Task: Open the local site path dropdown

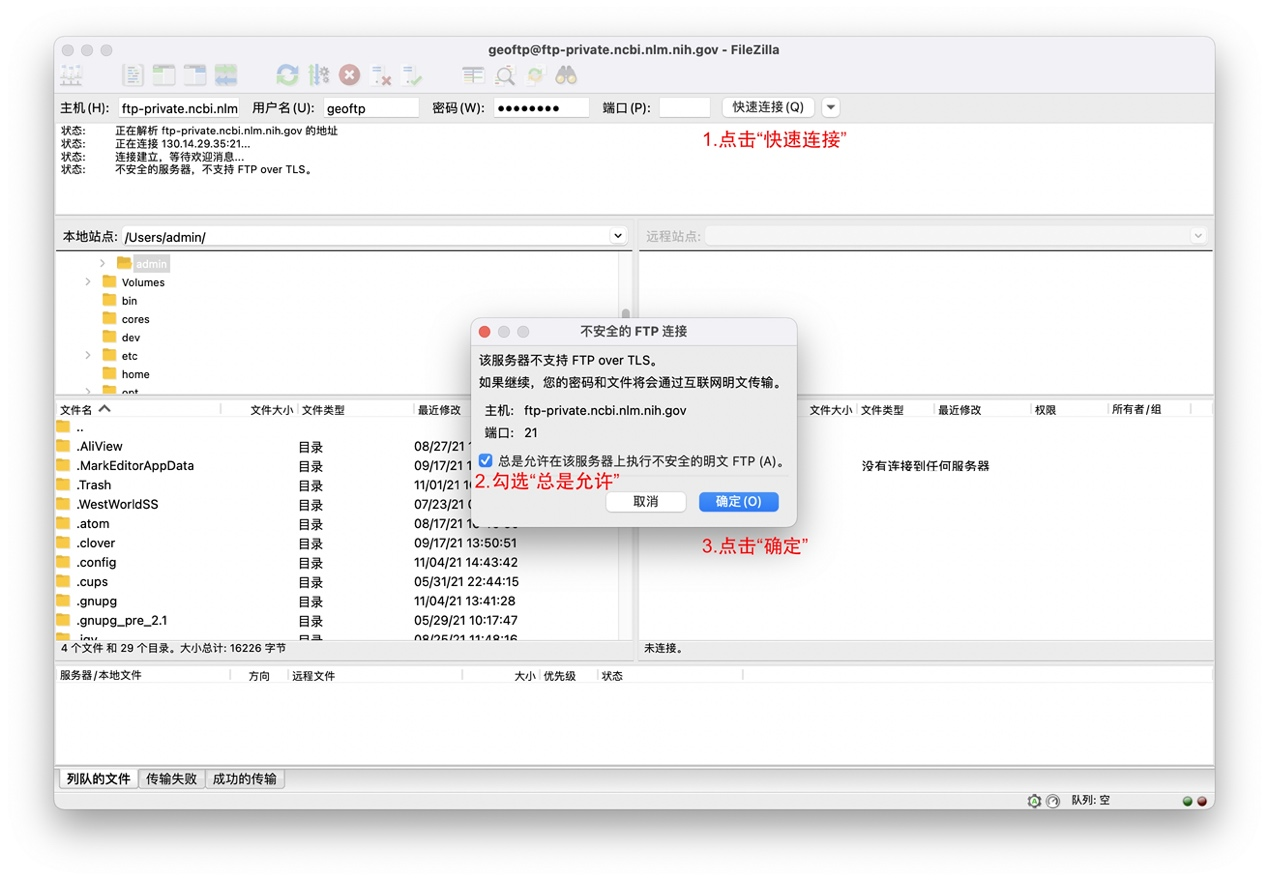Action: 617,235
